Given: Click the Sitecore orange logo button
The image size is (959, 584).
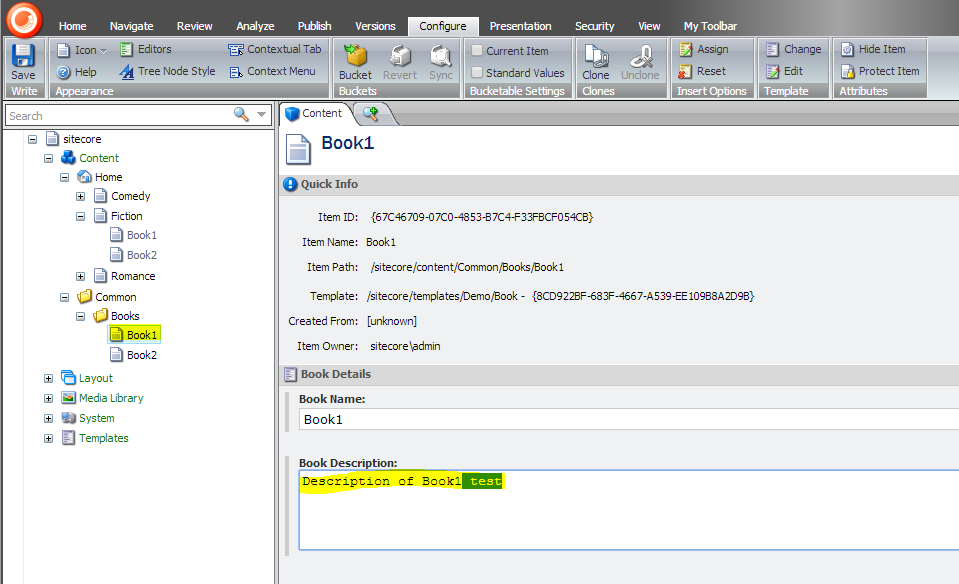Looking at the screenshot, I should click(24, 19).
